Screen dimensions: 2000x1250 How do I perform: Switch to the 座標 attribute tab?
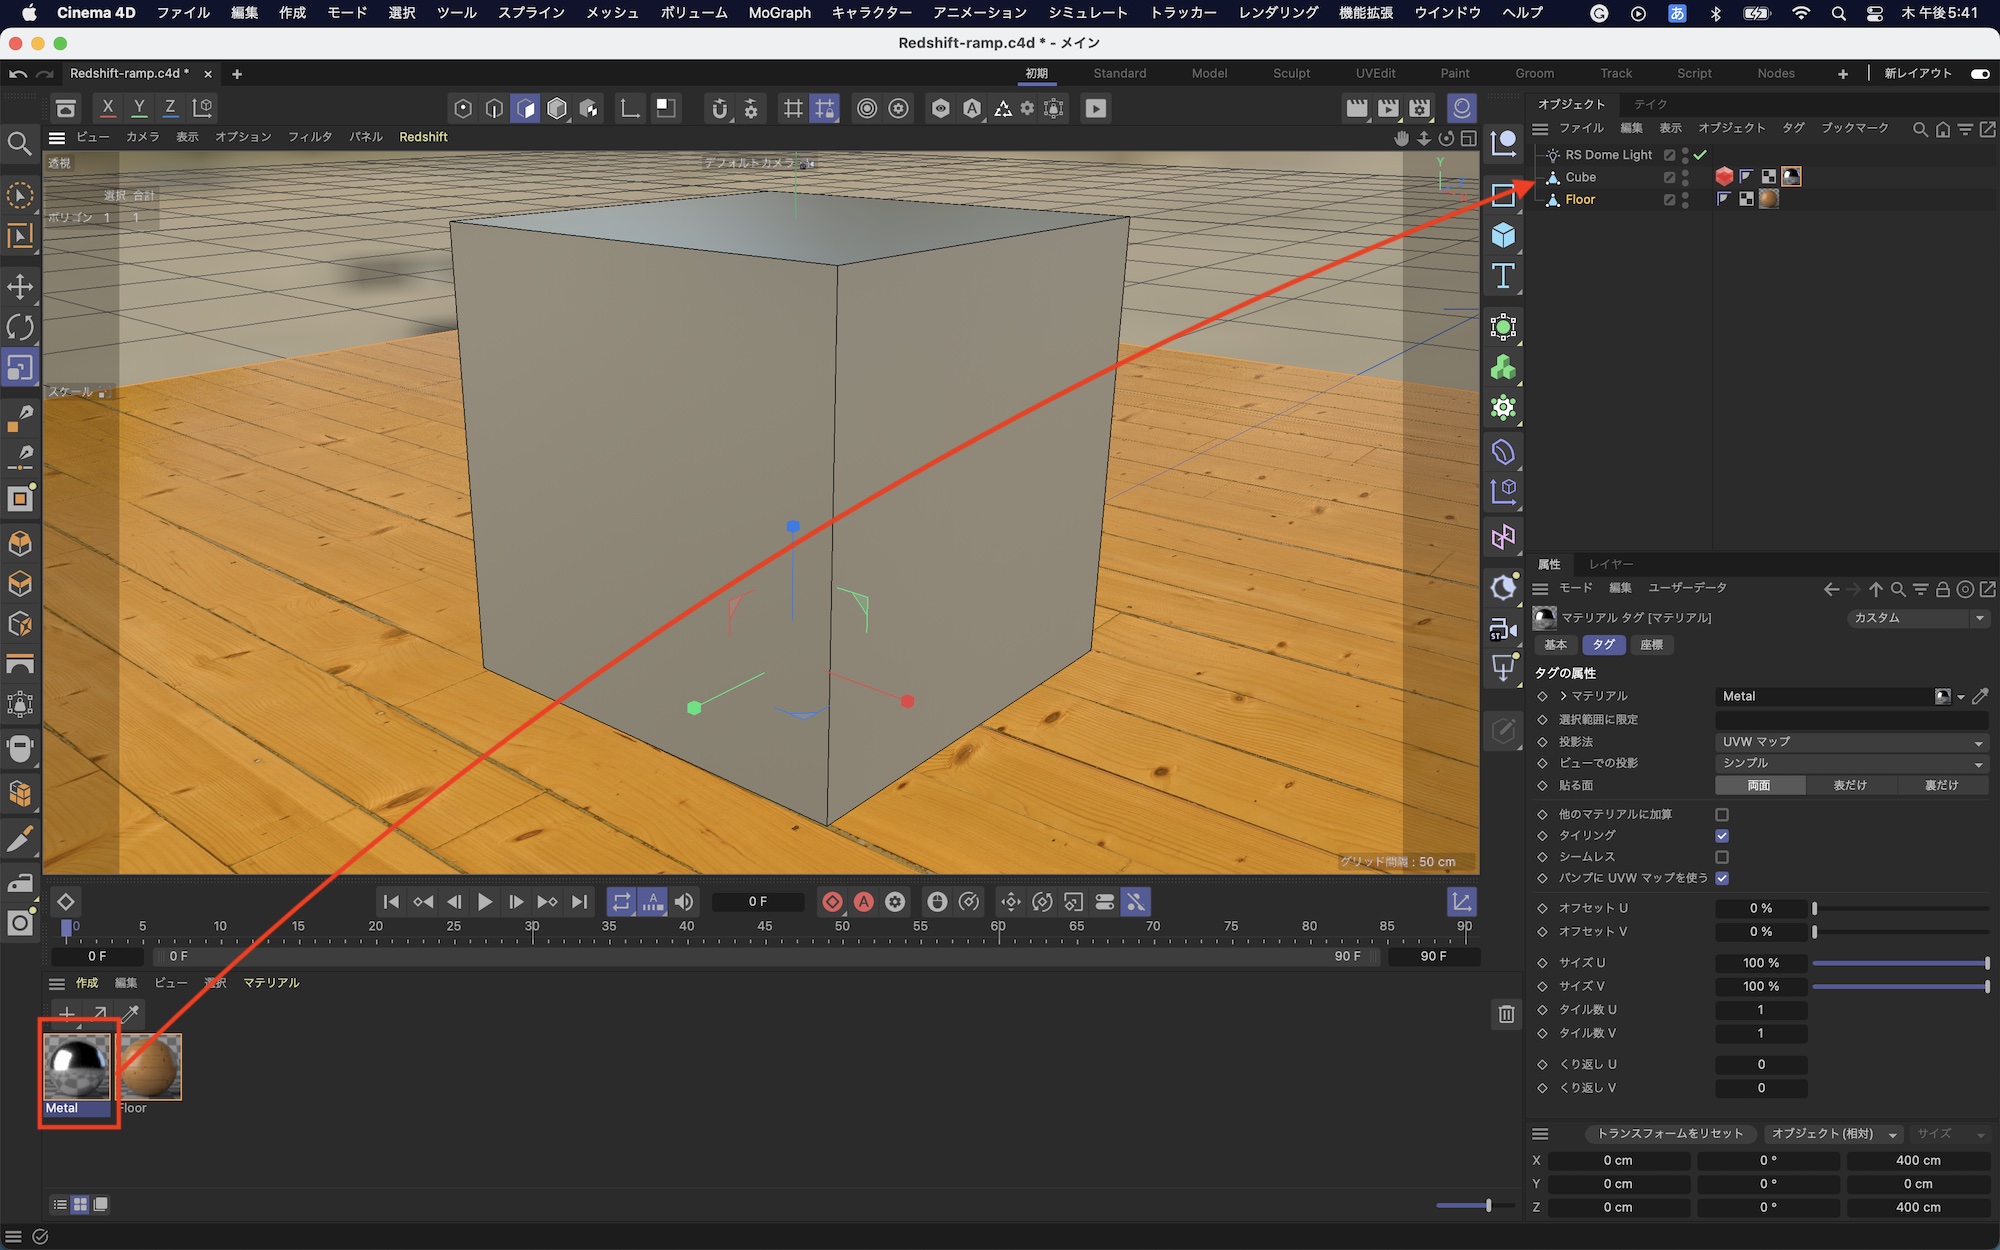(1652, 645)
